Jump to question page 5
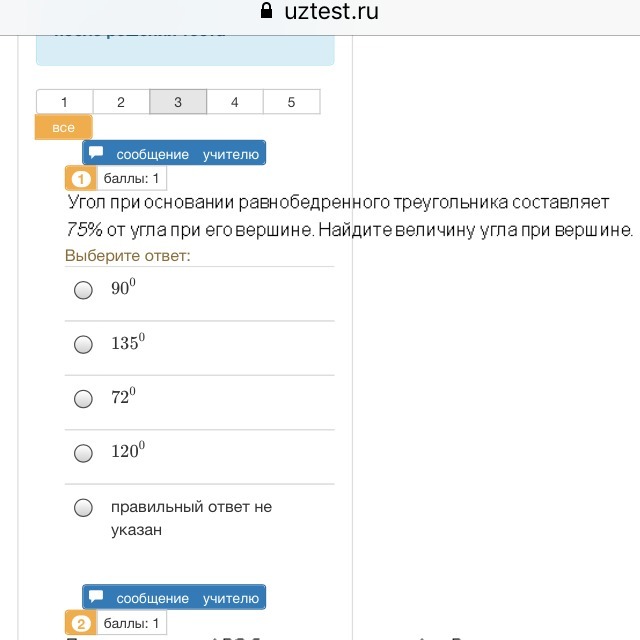Image resolution: width=640 pixels, height=640 pixels. pyautogui.click(x=291, y=102)
